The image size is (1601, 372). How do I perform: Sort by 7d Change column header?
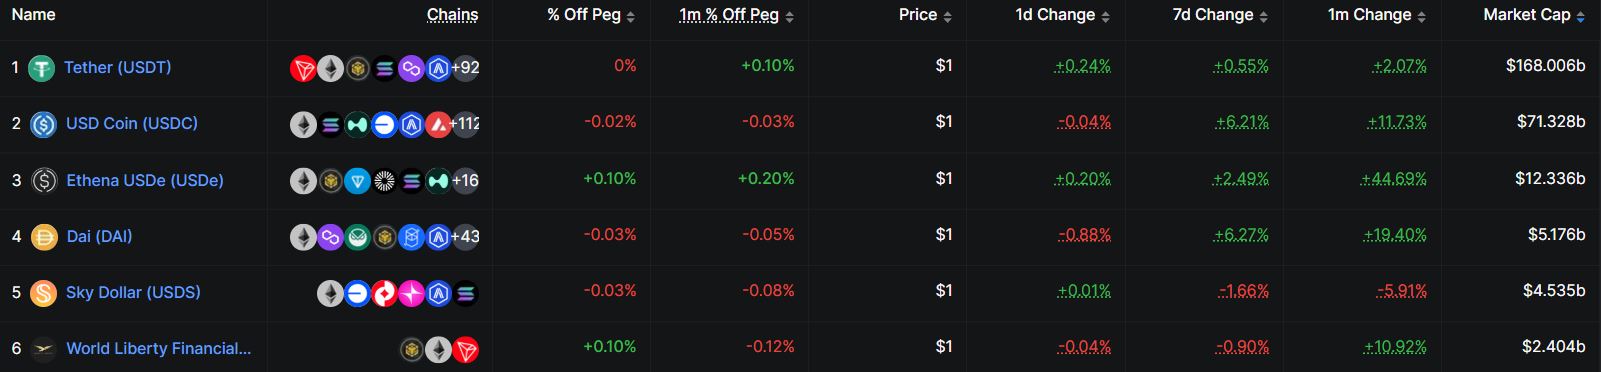click(1220, 15)
